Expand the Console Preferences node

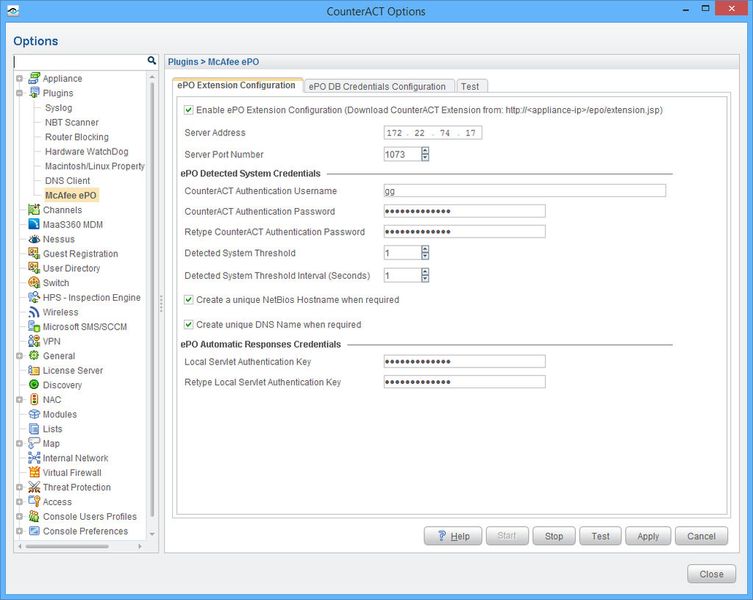click(x=19, y=531)
